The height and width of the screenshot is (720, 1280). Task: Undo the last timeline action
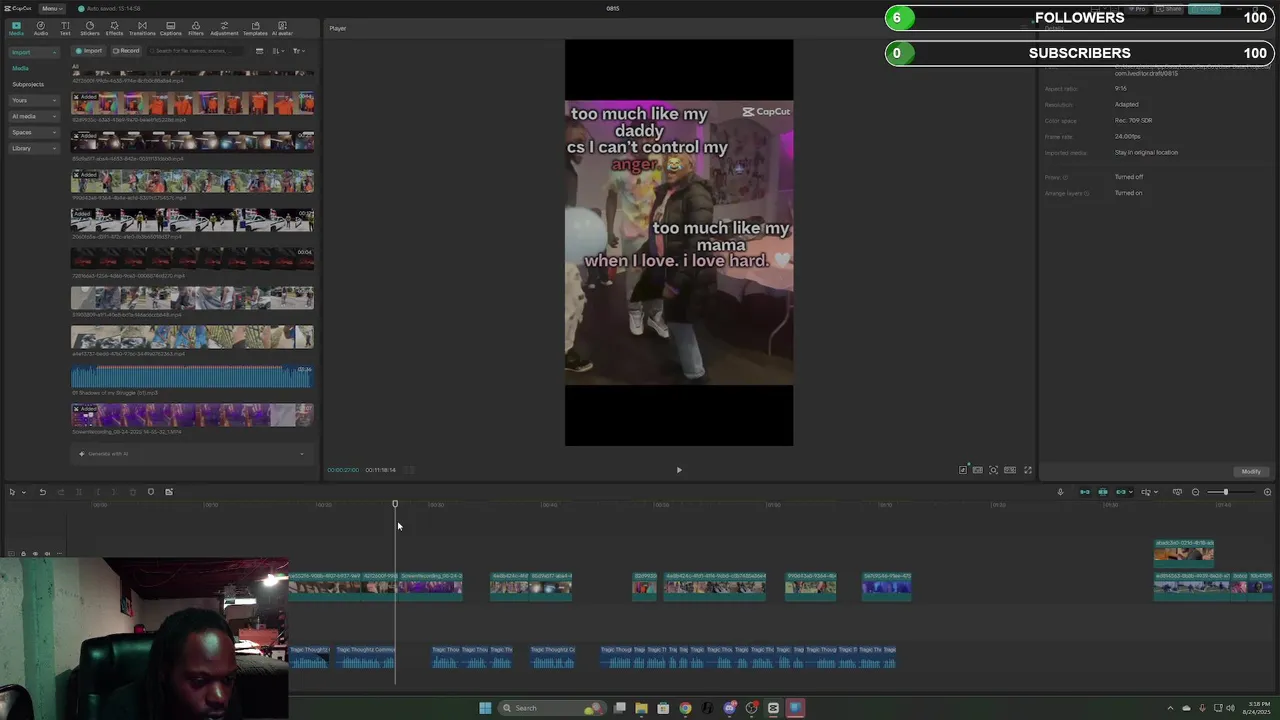pyautogui.click(x=42, y=492)
